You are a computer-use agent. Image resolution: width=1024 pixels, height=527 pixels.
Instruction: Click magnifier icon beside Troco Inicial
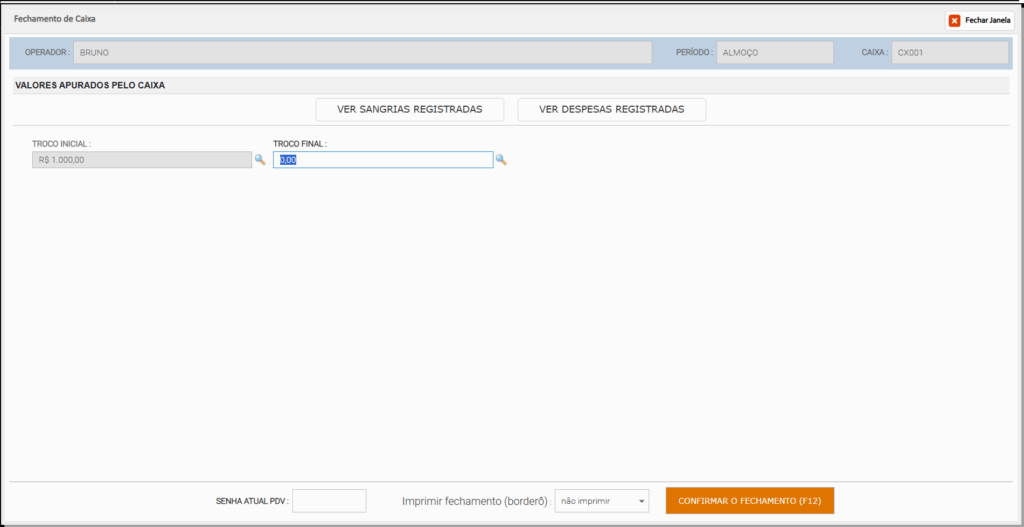tap(260, 159)
